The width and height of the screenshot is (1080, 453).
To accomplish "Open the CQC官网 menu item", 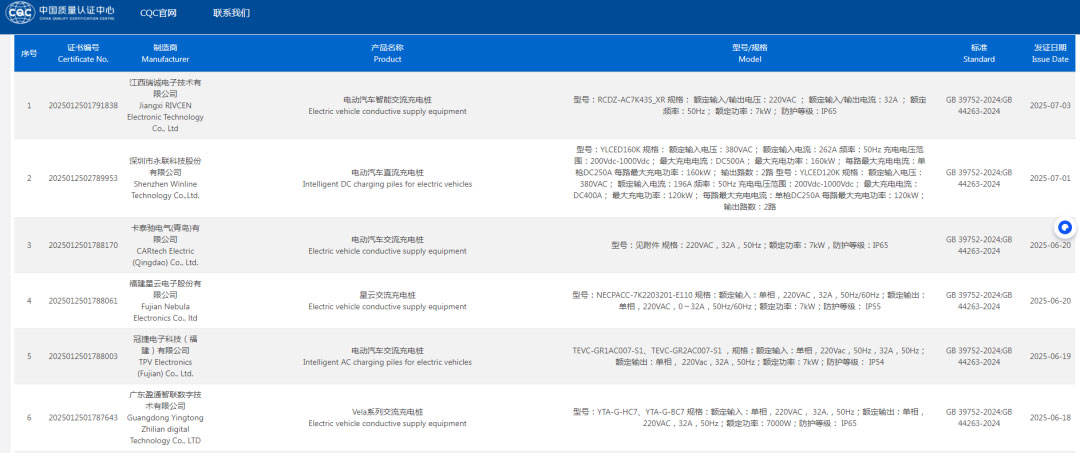I will click(x=158, y=14).
